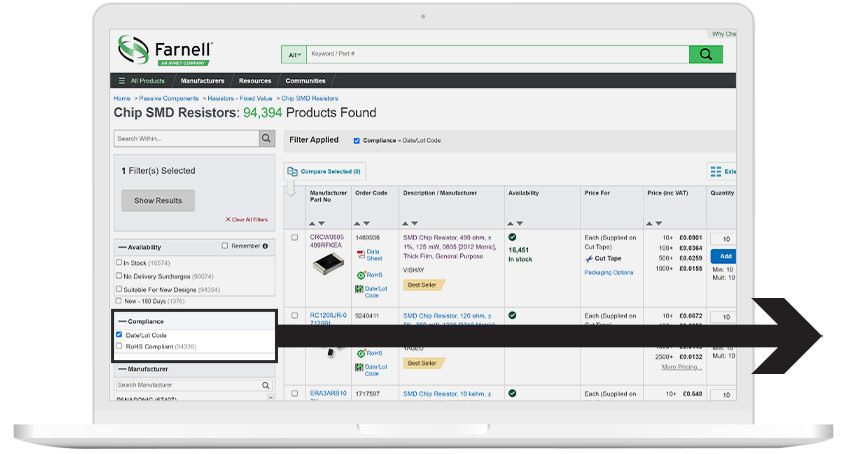The height and width of the screenshot is (454, 850).
Task: Click the Show Results button
Action: coord(158,200)
